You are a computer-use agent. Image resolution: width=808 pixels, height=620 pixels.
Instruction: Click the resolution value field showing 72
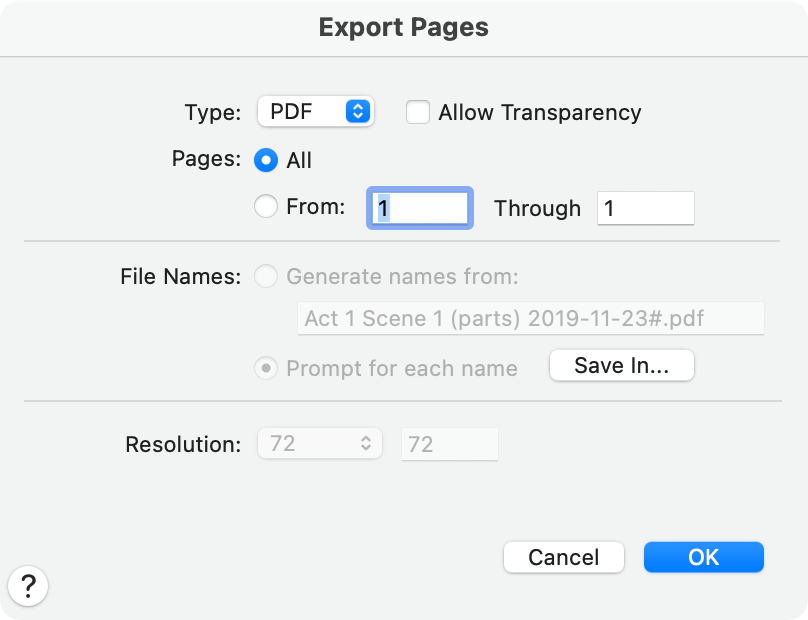(449, 443)
